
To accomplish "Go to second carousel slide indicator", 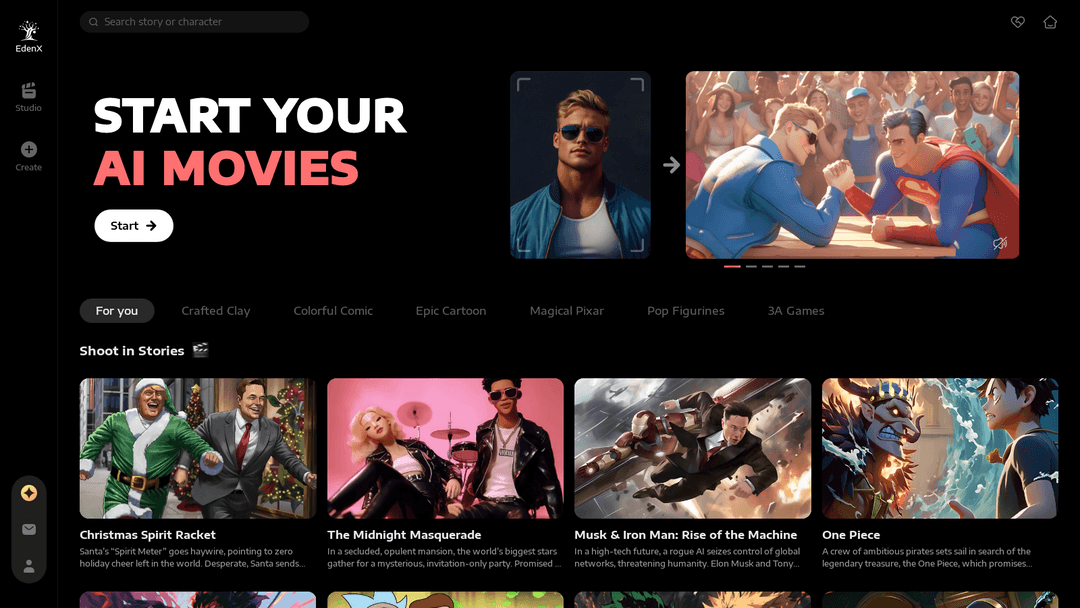I will 751,266.
